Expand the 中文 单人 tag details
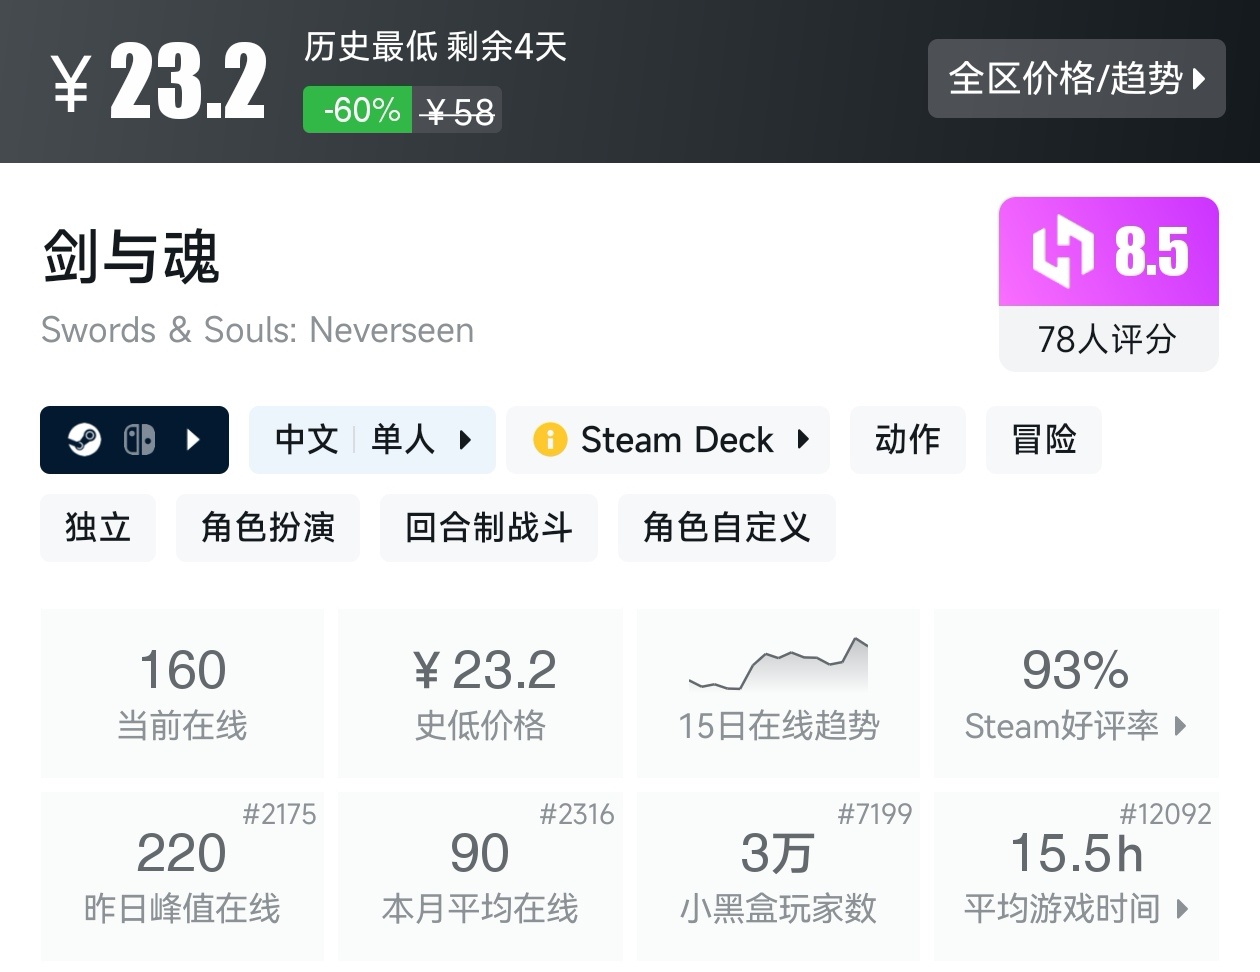Viewport: 1260px width, 972px height. pyautogui.click(x=463, y=440)
